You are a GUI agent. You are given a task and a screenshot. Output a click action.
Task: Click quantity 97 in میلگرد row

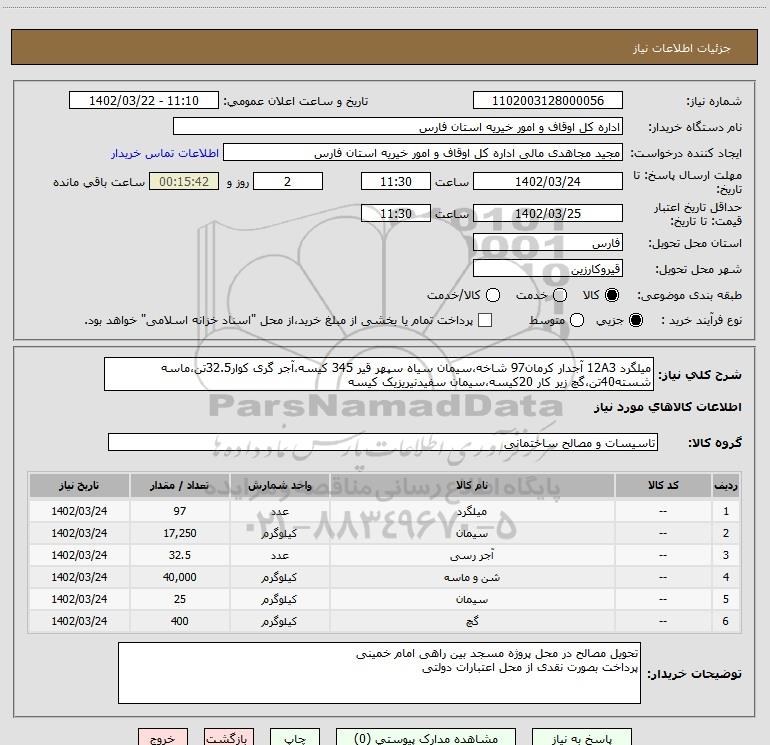[x=179, y=511]
